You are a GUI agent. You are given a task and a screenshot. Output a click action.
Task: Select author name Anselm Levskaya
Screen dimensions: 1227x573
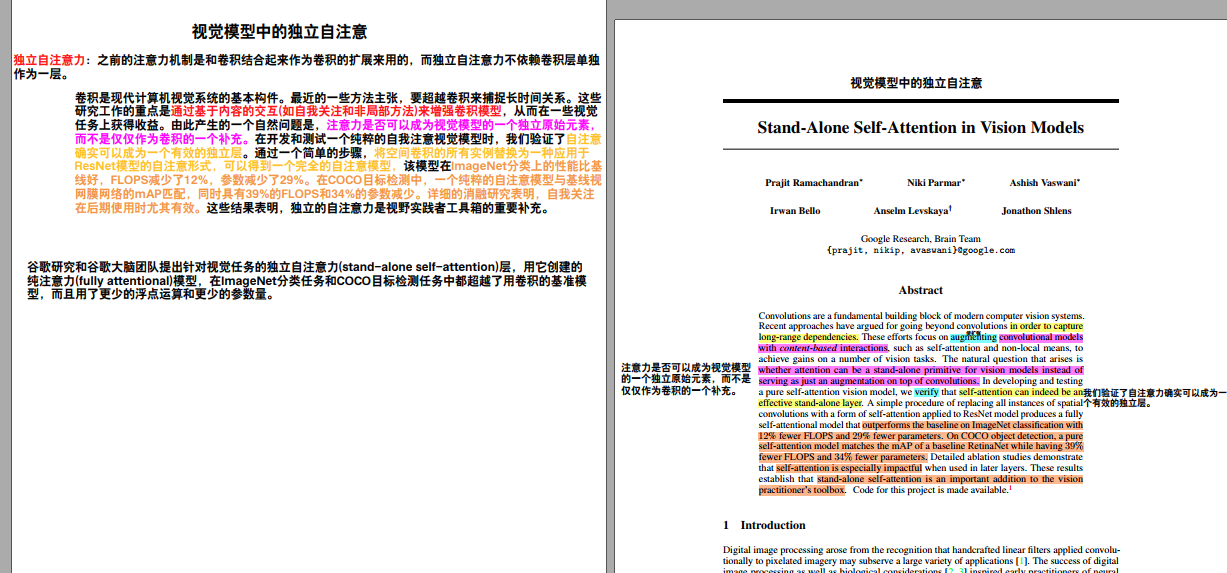[912, 211]
